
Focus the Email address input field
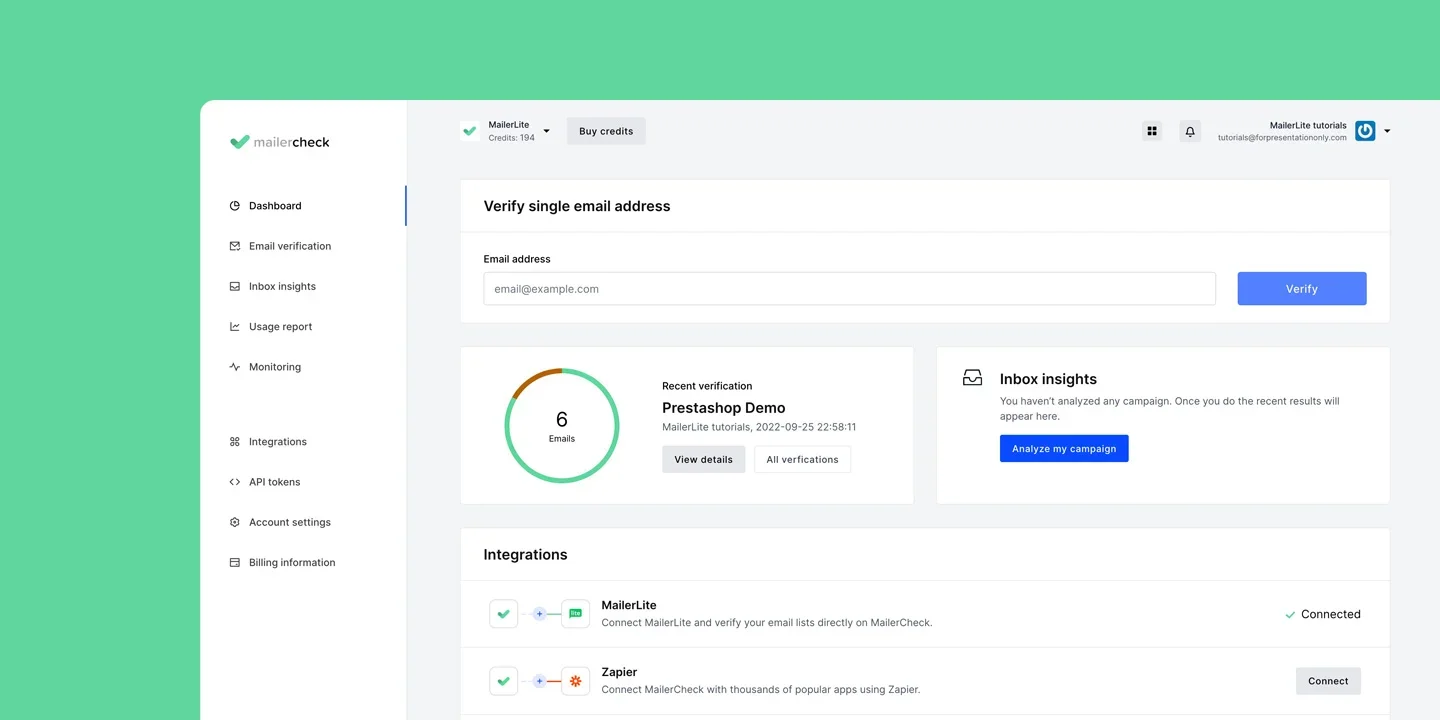coord(849,289)
